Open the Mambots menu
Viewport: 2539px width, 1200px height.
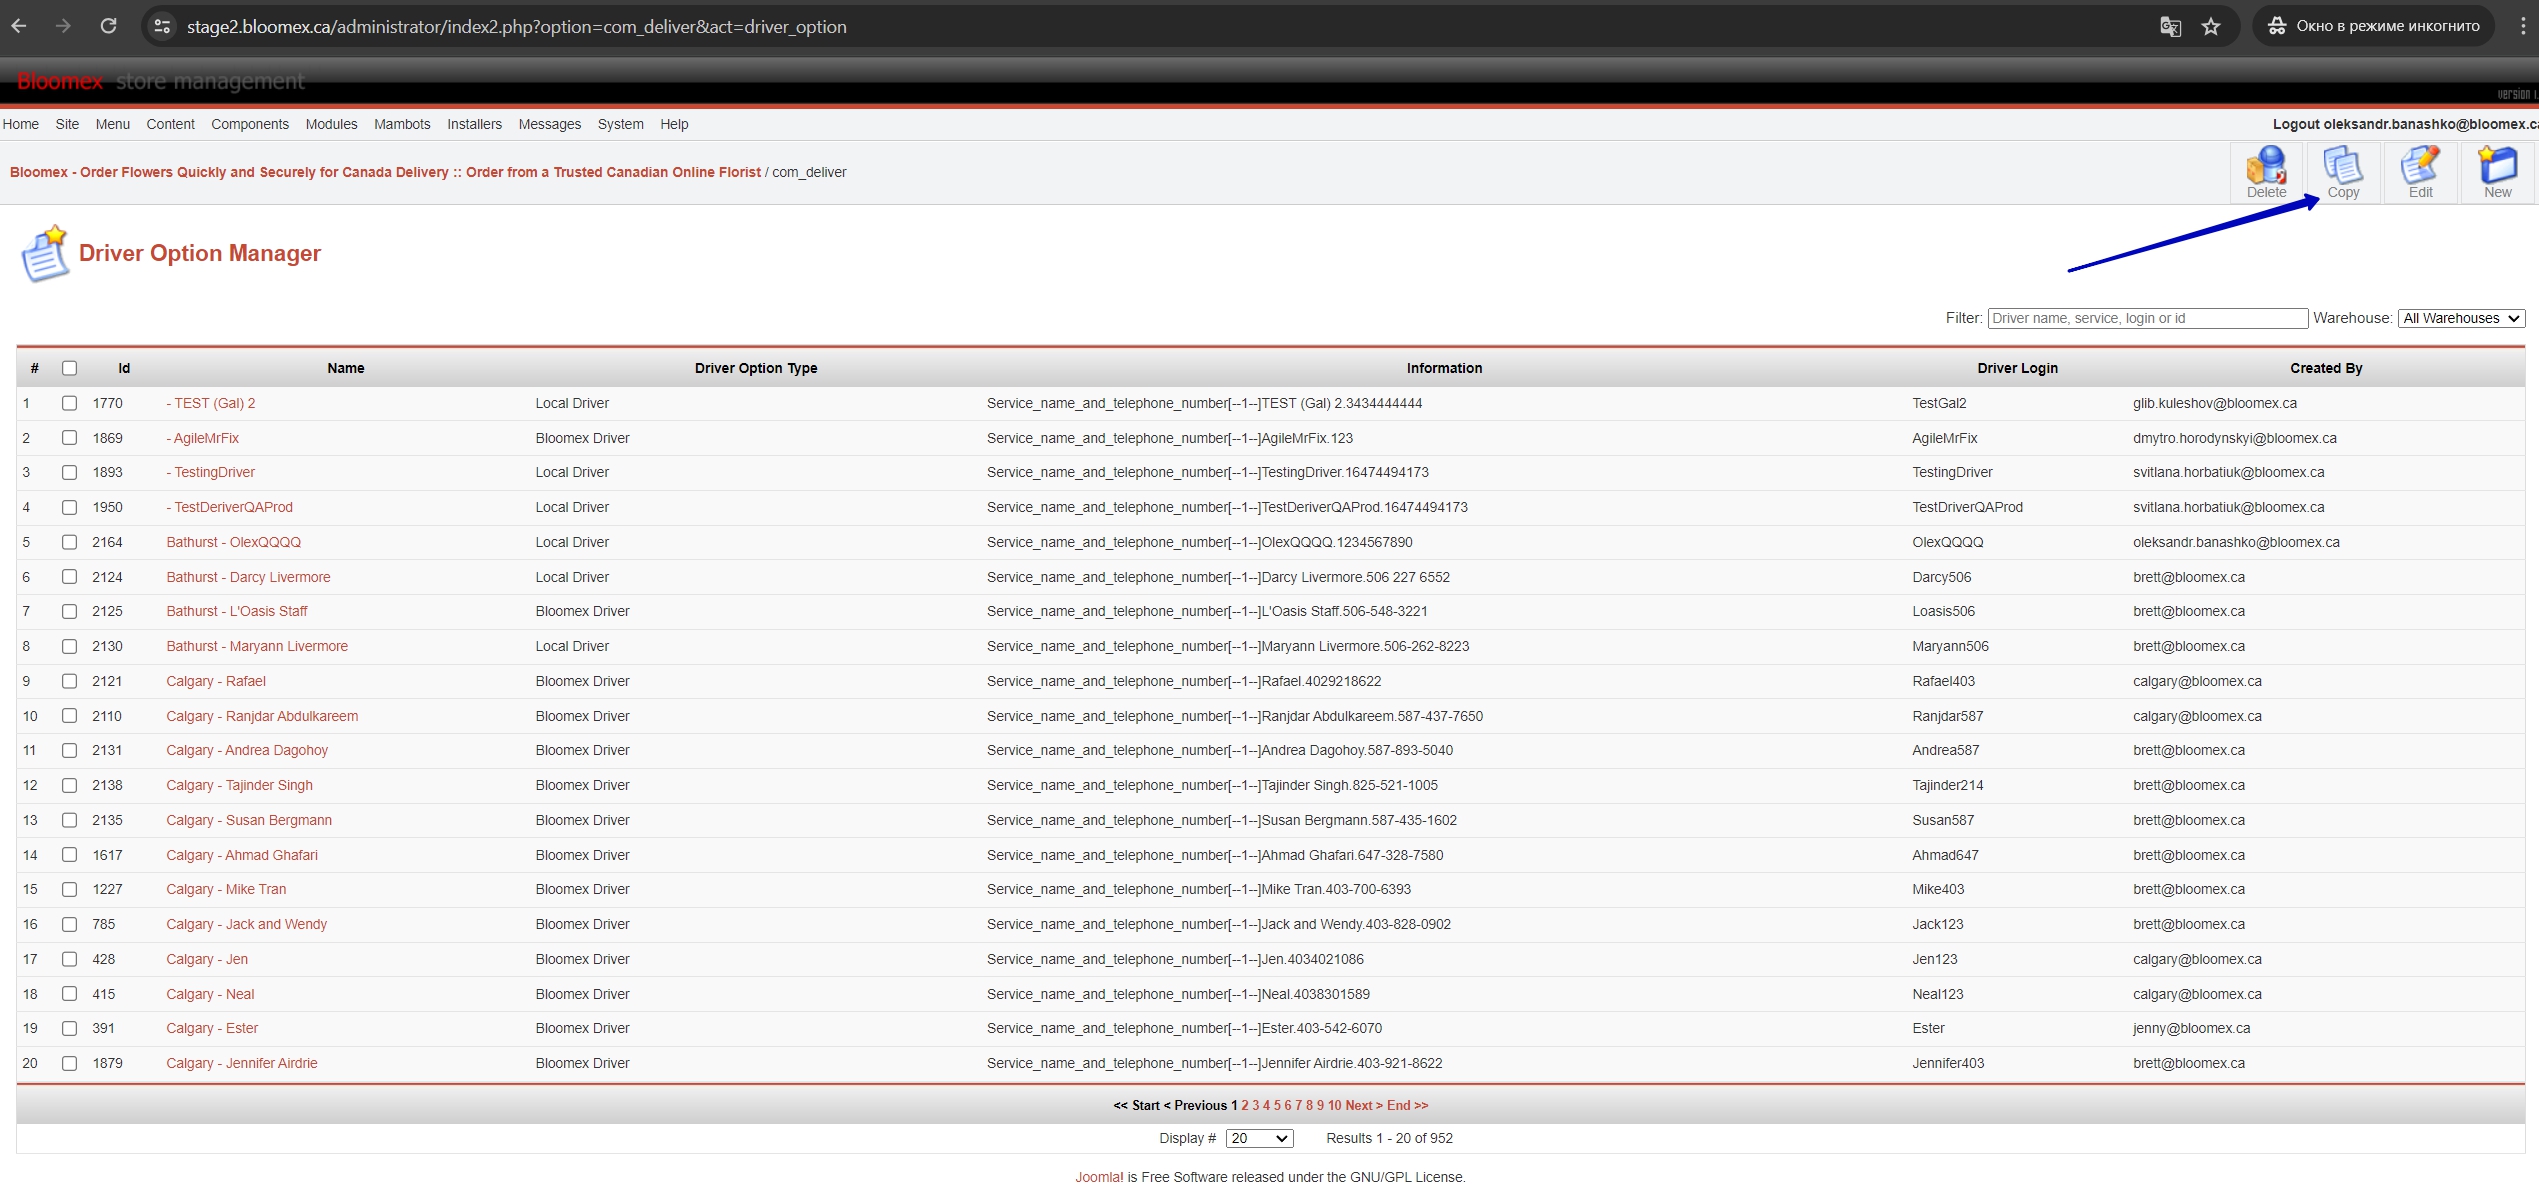click(x=402, y=124)
